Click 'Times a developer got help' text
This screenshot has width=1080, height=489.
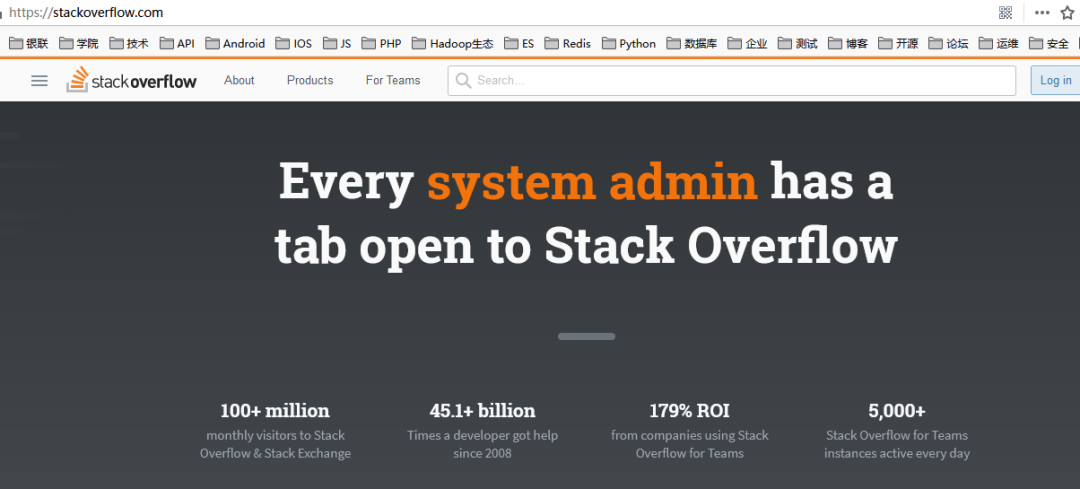click(482, 435)
